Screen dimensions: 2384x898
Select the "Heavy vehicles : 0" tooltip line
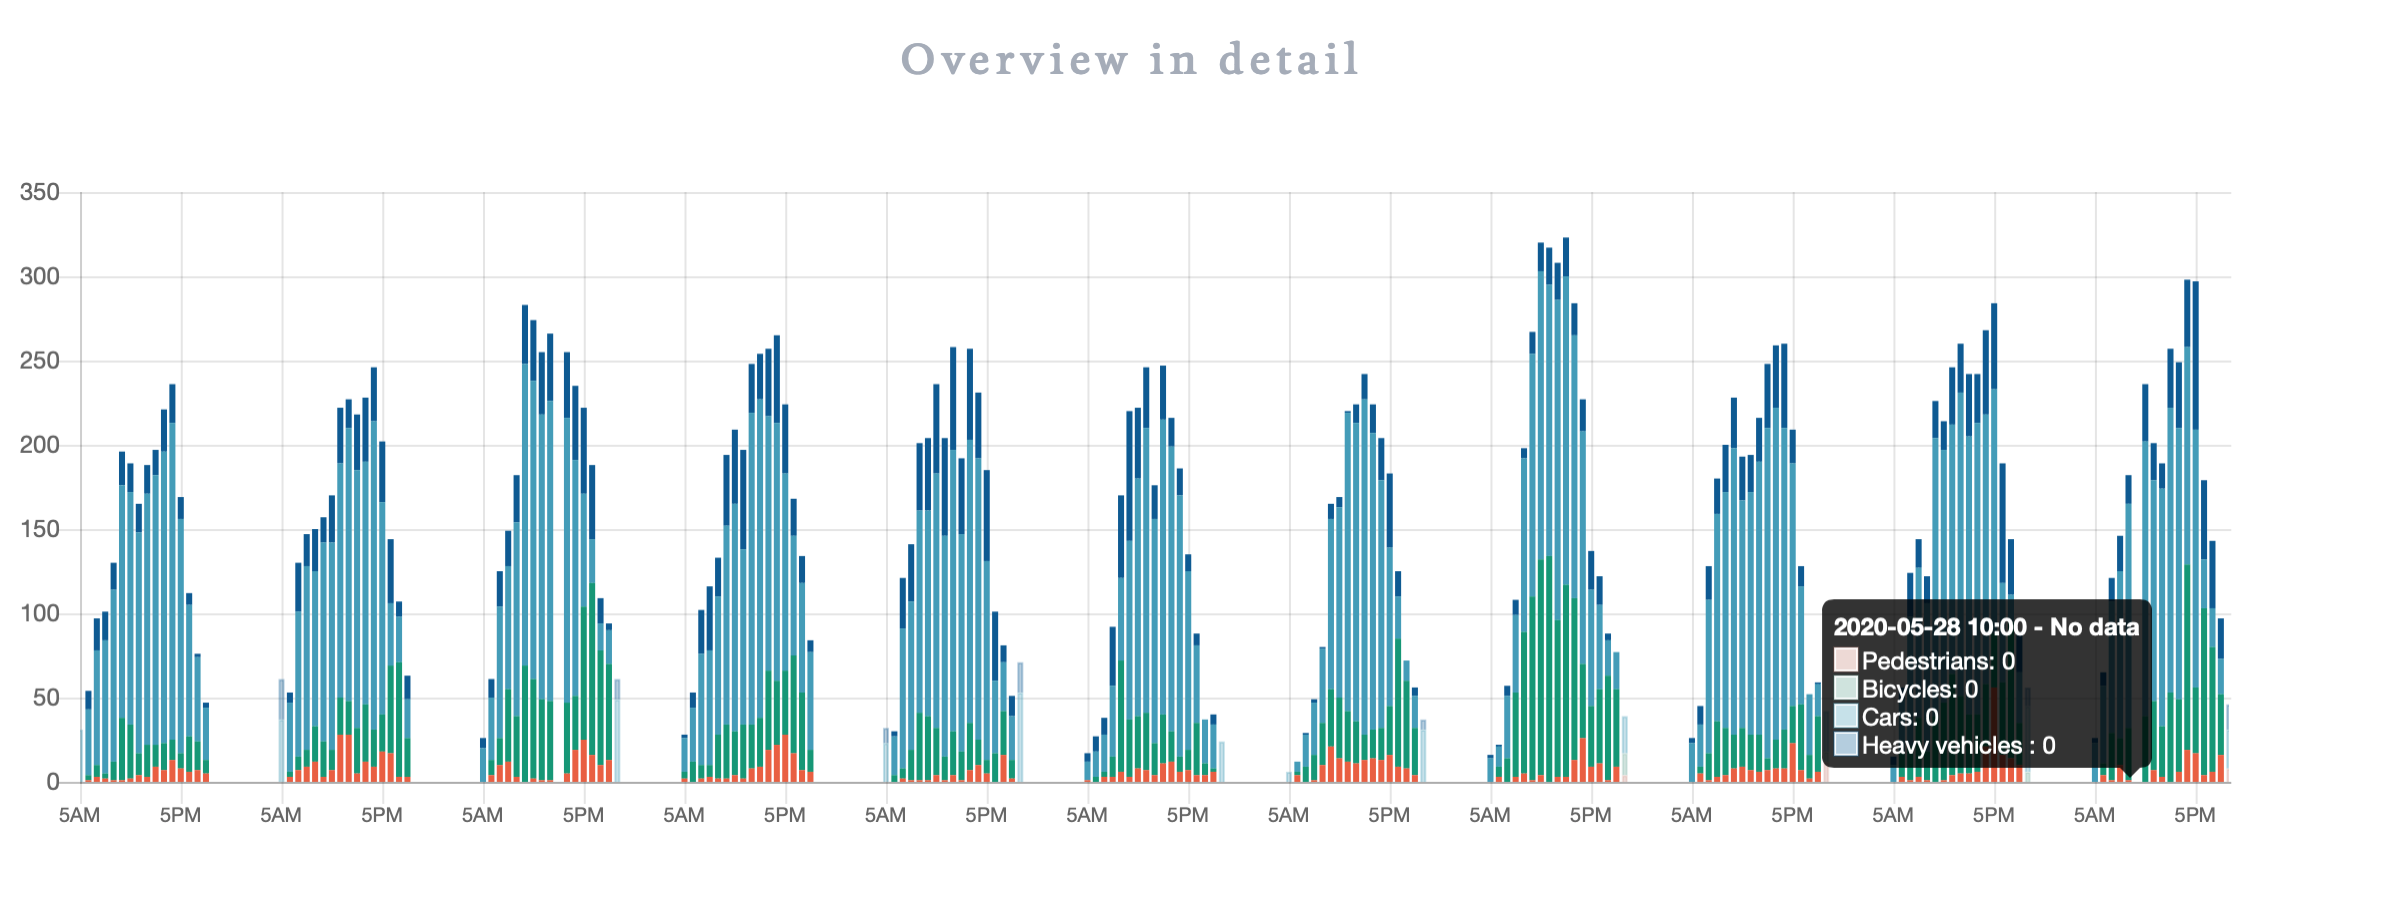point(1959,745)
